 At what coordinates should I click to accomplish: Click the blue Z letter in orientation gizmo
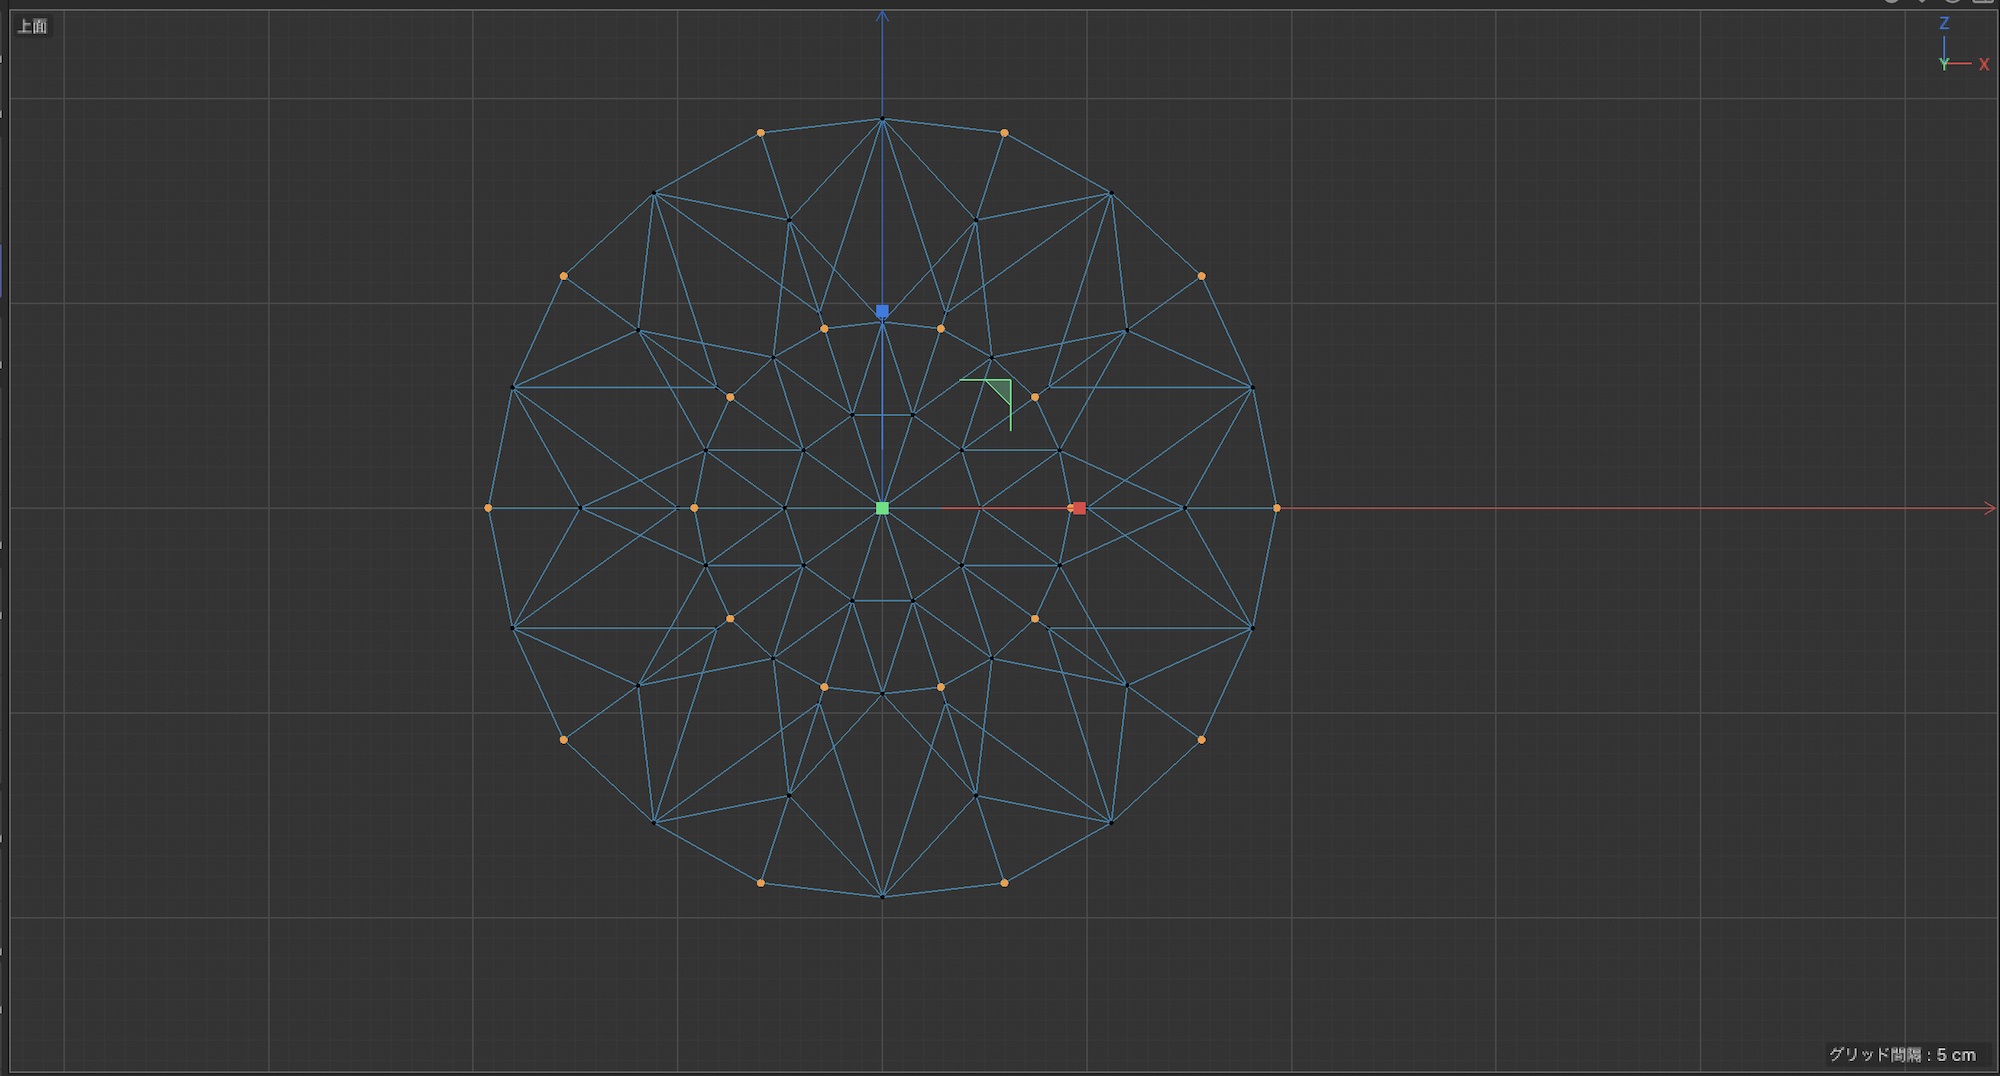pyautogui.click(x=1944, y=23)
